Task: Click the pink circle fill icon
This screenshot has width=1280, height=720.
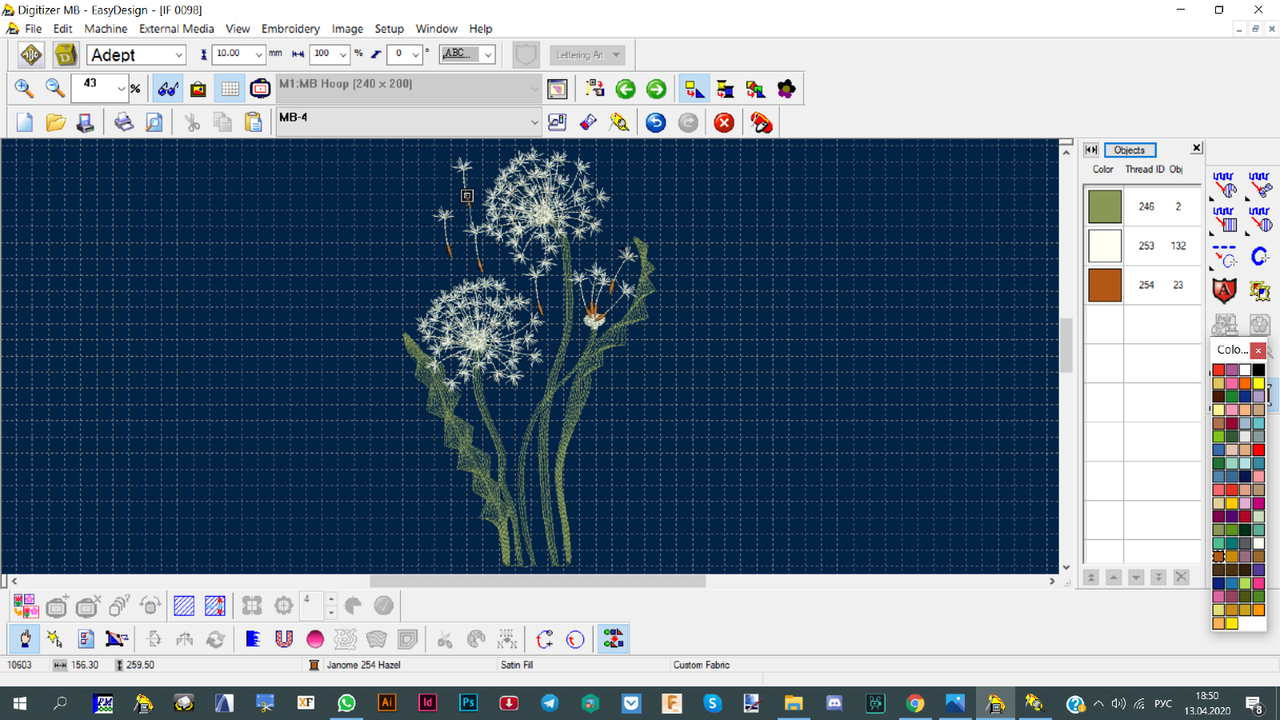Action: (315, 638)
